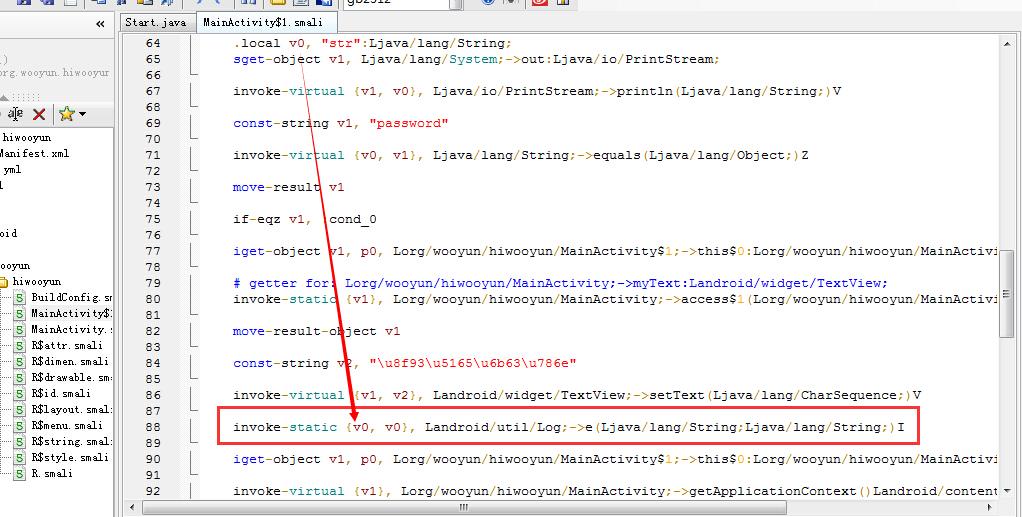1022x517 pixels.
Task: Select R$menu.smali in the tree
Action: [66, 425]
